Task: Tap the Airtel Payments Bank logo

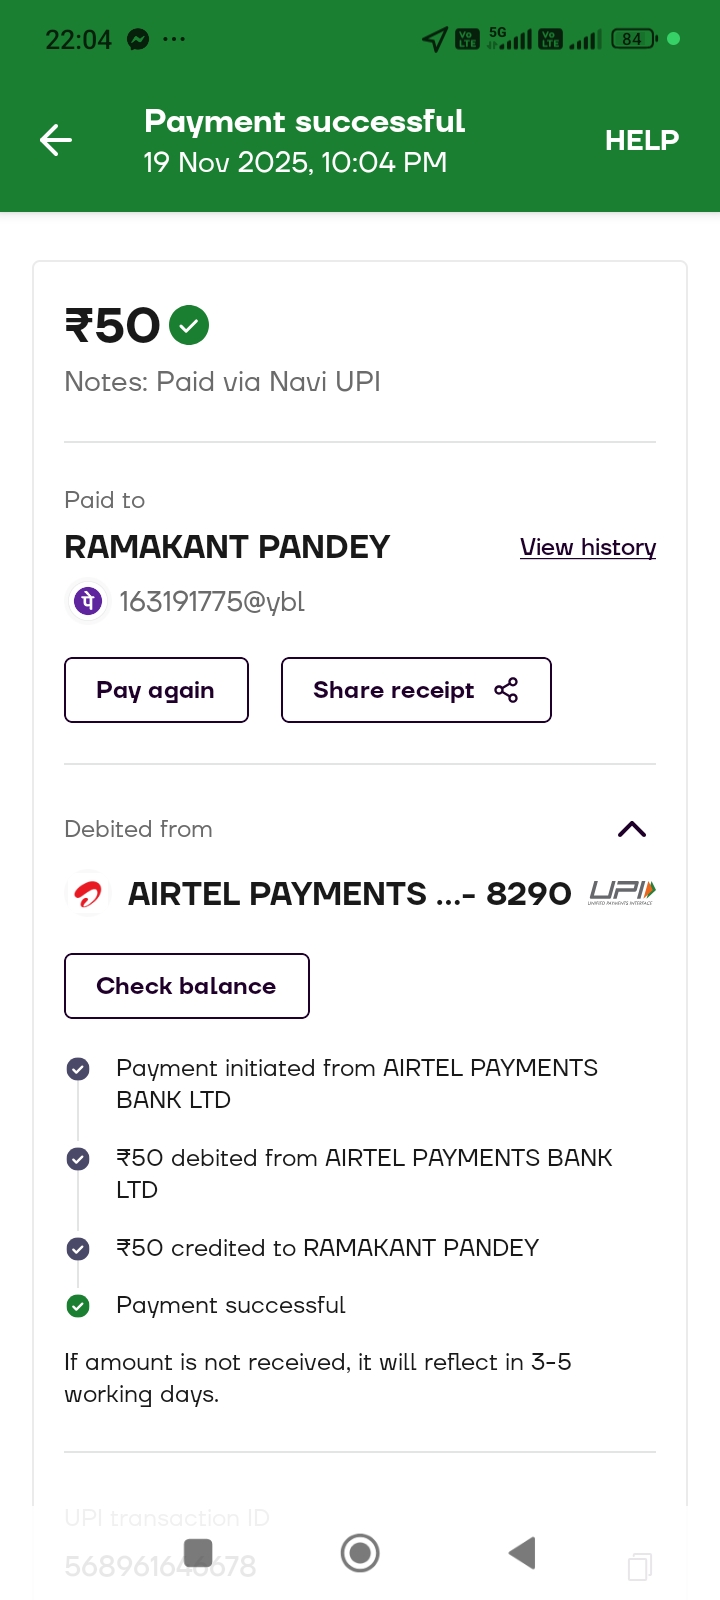Action: tap(88, 894)
